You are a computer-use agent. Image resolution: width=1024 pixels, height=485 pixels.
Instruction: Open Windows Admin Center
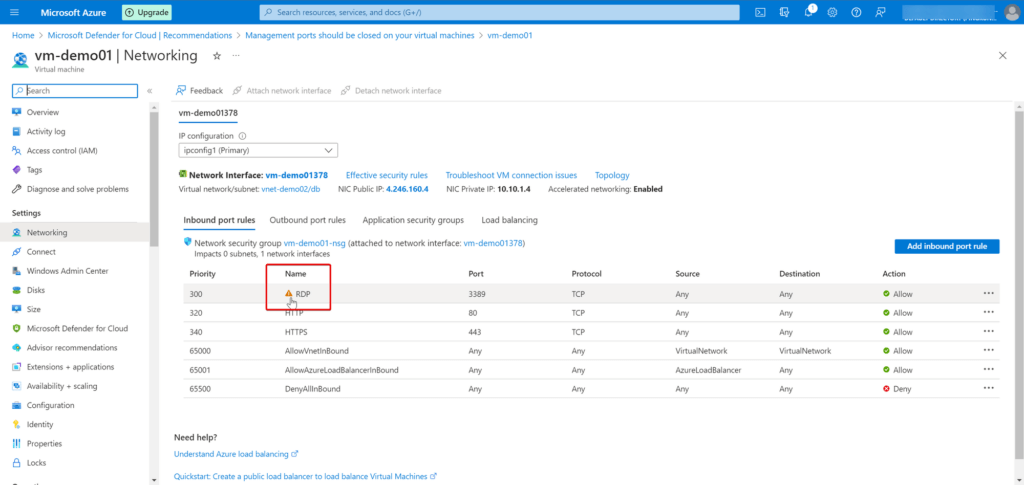coord(67,271)
